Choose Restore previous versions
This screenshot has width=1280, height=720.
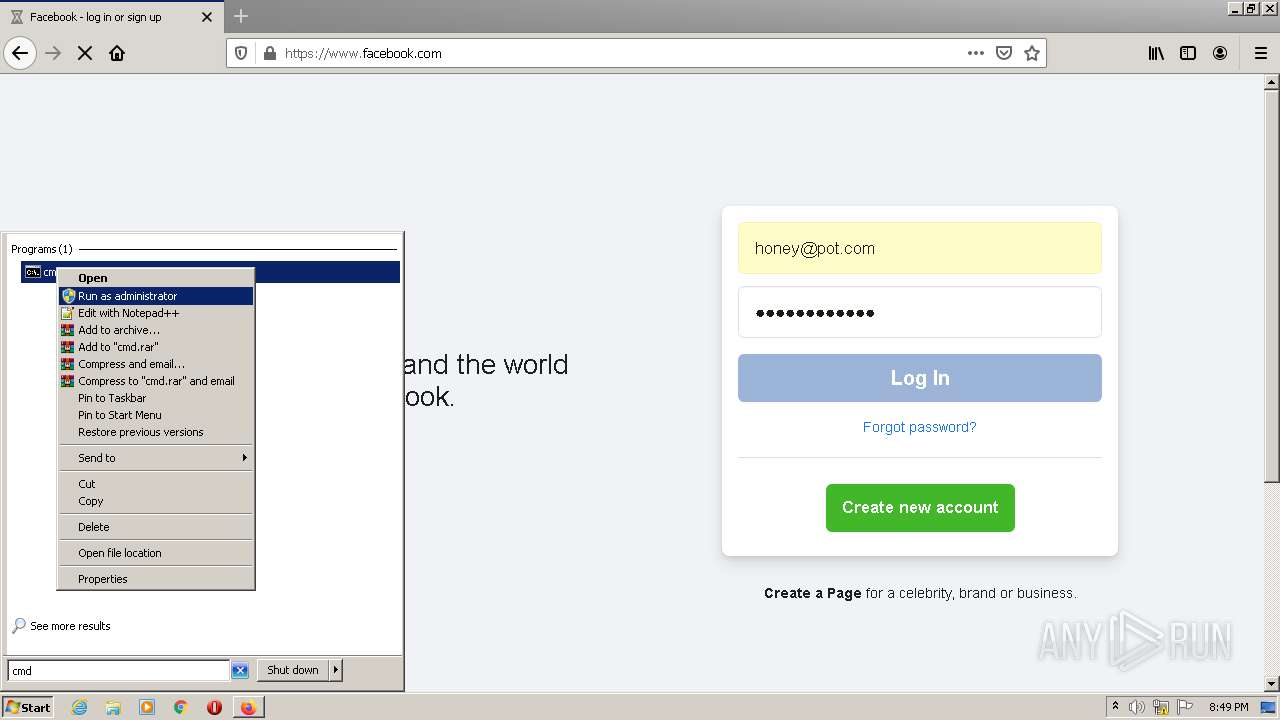click(x=155, y=432)
